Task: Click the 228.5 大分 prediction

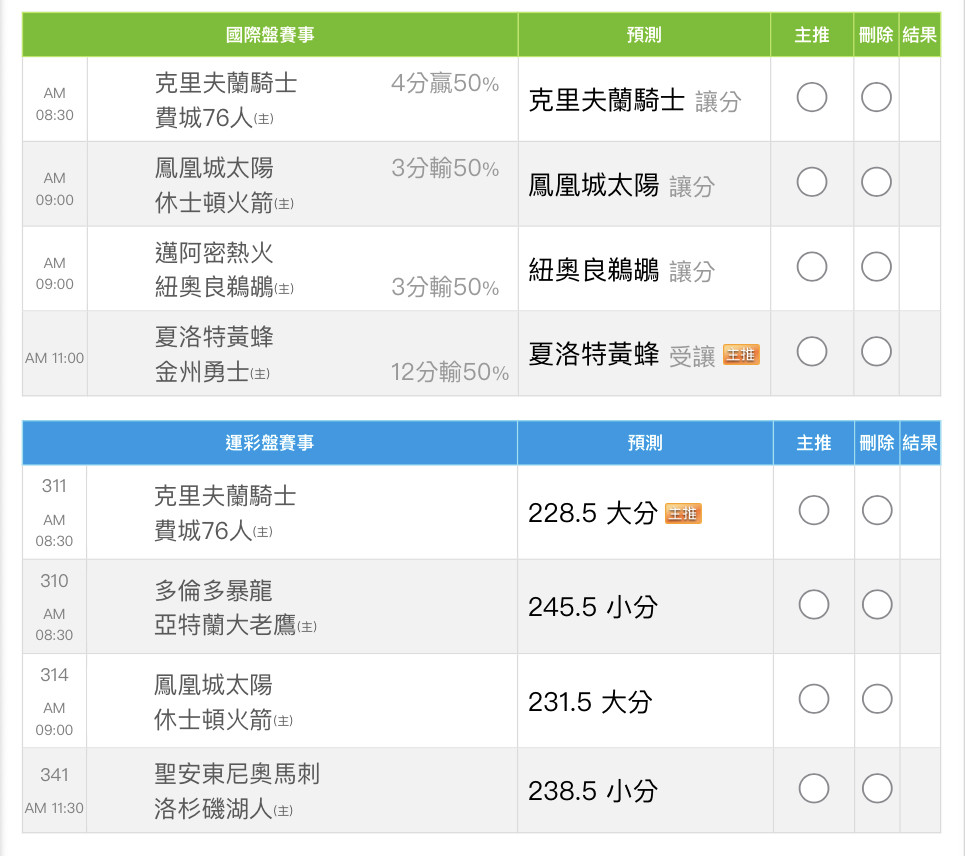Action: pyautogui.click(x=593, y=513)
